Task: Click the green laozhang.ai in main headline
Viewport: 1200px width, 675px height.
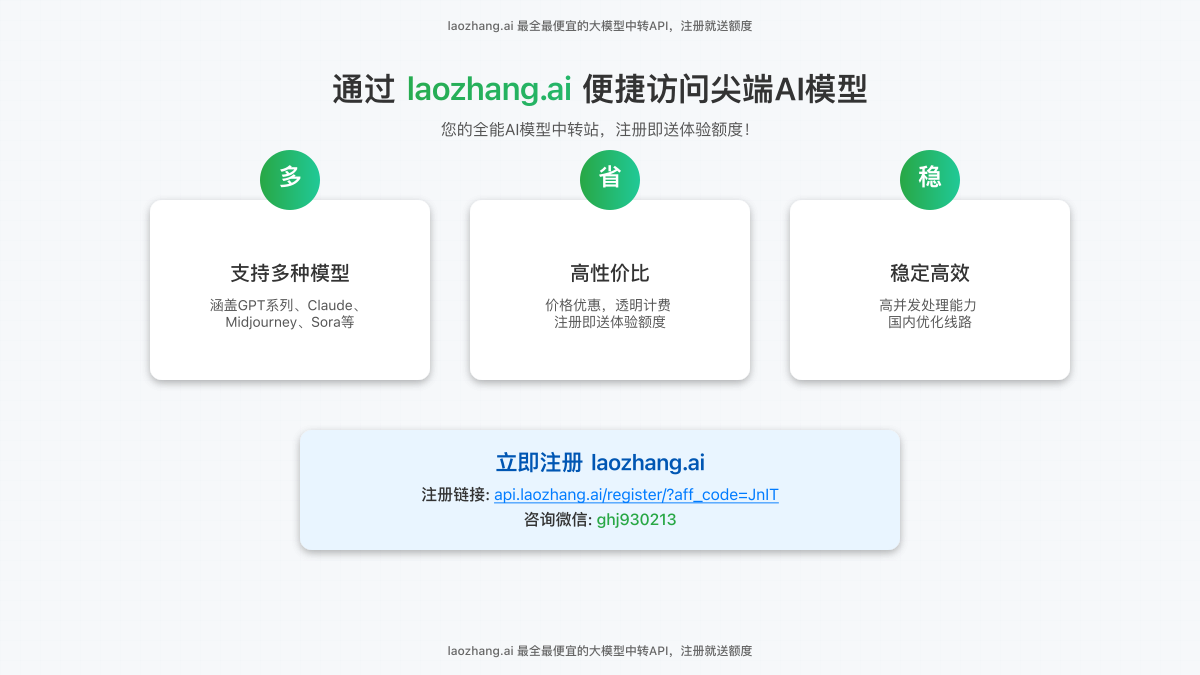Action: [x=489, y=89]
